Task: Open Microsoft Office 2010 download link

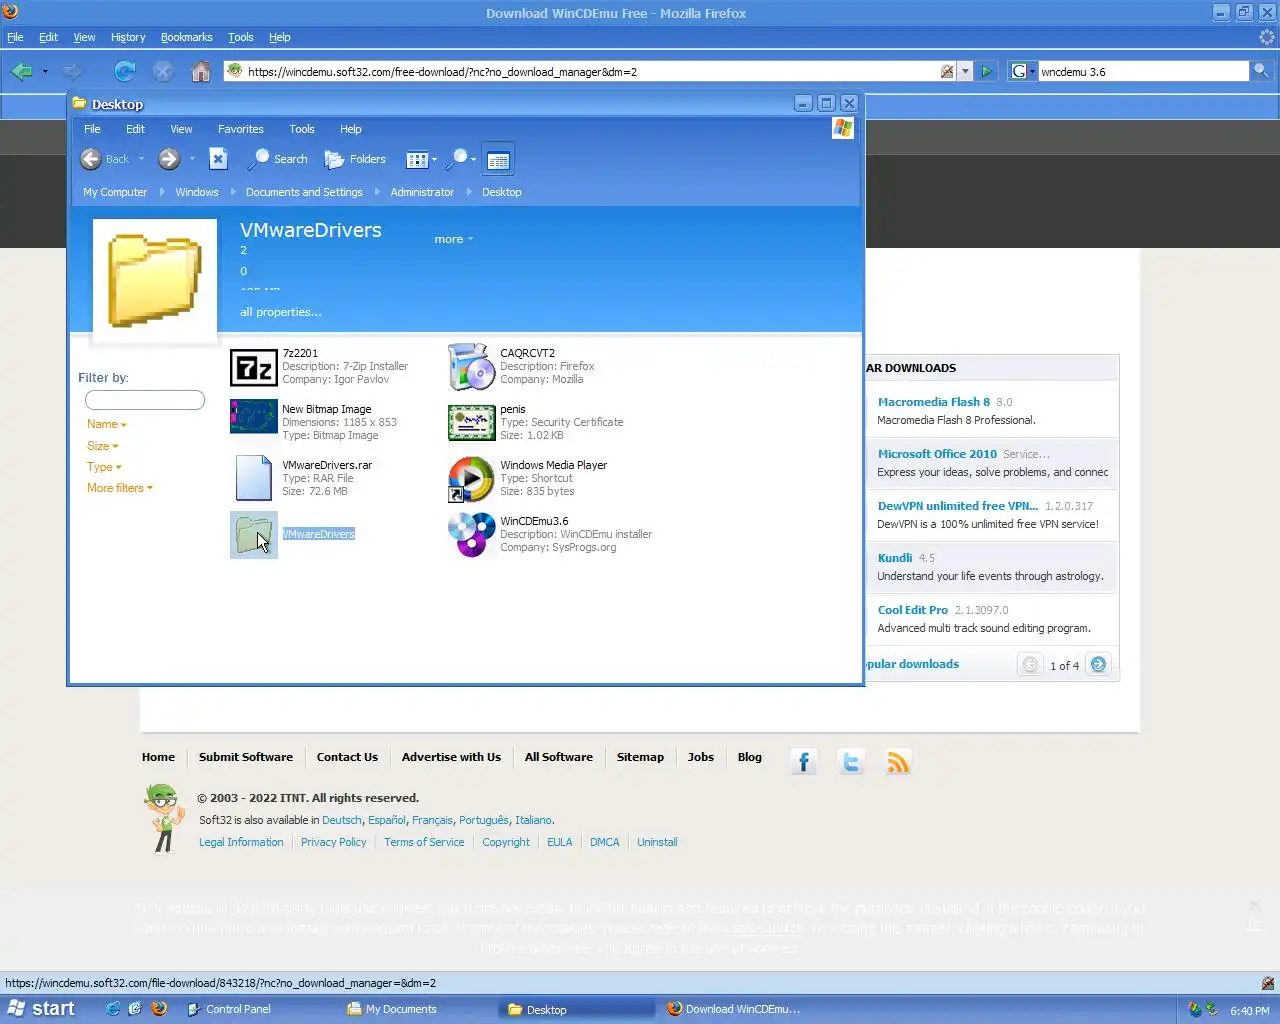Action: tap(937, 454)
